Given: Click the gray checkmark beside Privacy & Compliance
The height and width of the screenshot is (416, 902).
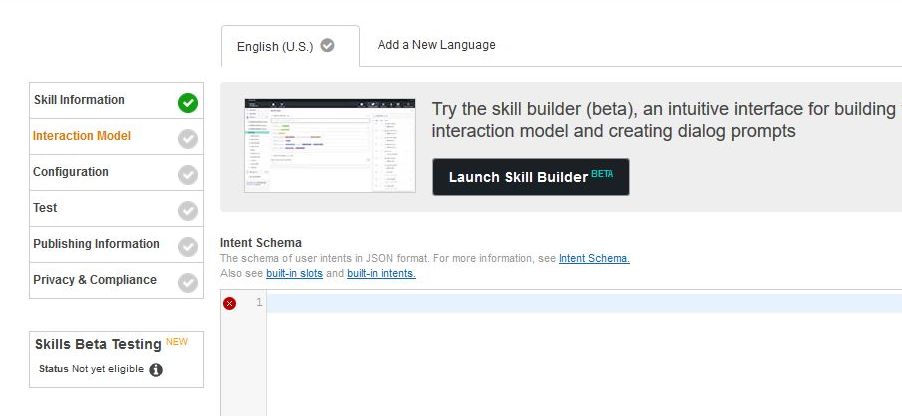Looking at the screenshot, I should [187, 282].
